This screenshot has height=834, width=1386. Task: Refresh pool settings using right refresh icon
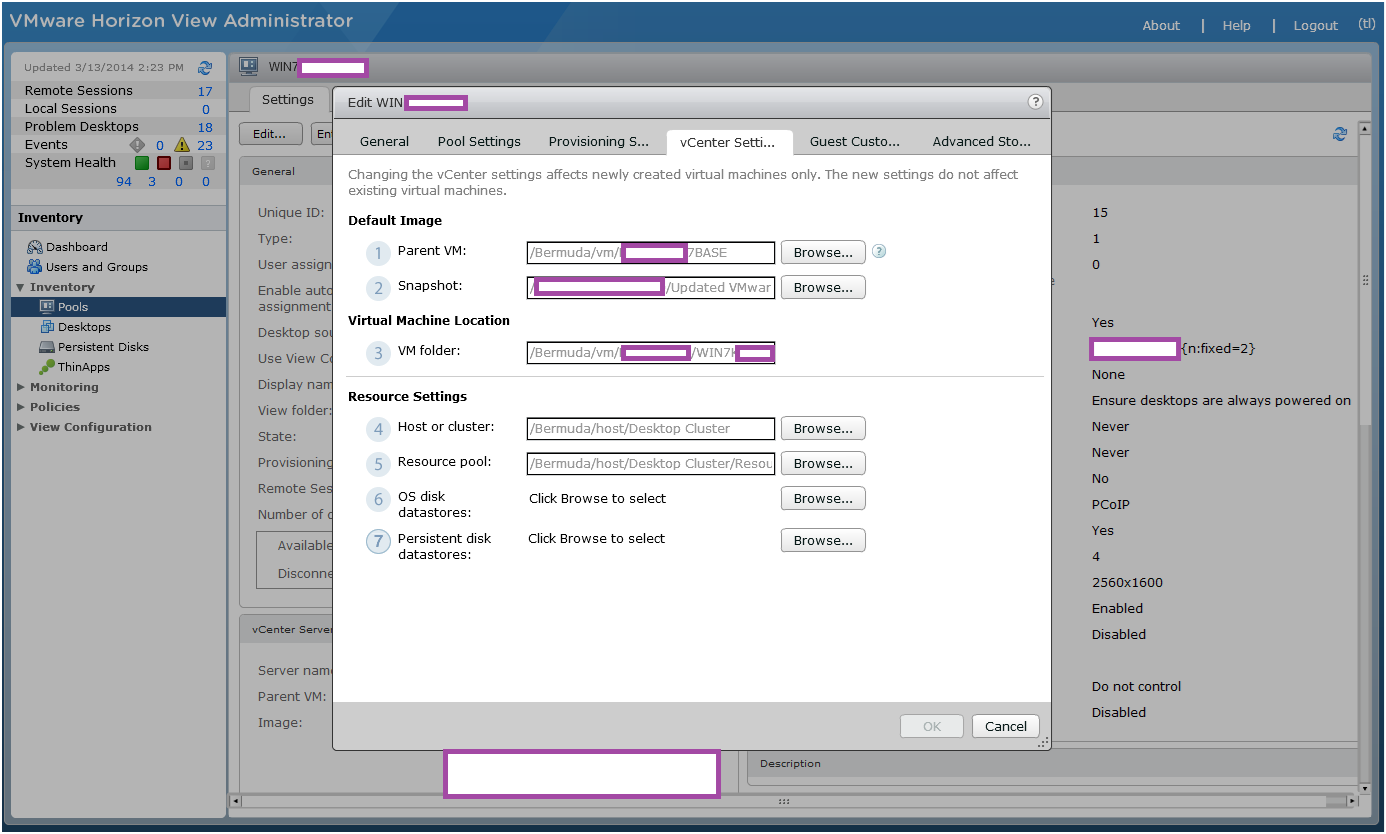[x=1340, y=134]
